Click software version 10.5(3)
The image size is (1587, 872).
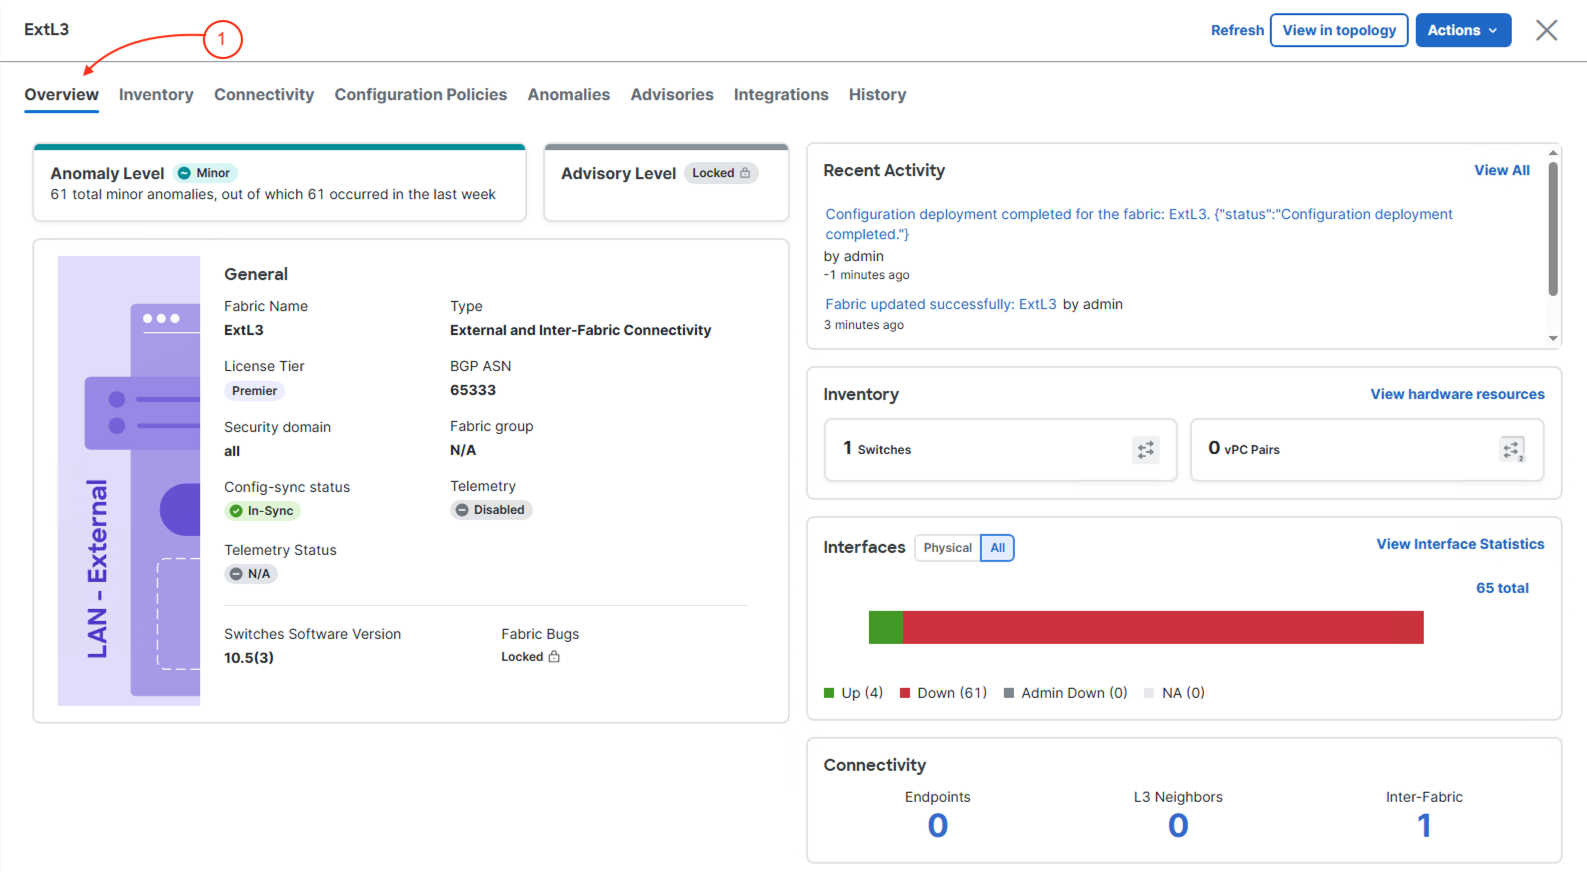pyautogui.click(x=249, y=658)
